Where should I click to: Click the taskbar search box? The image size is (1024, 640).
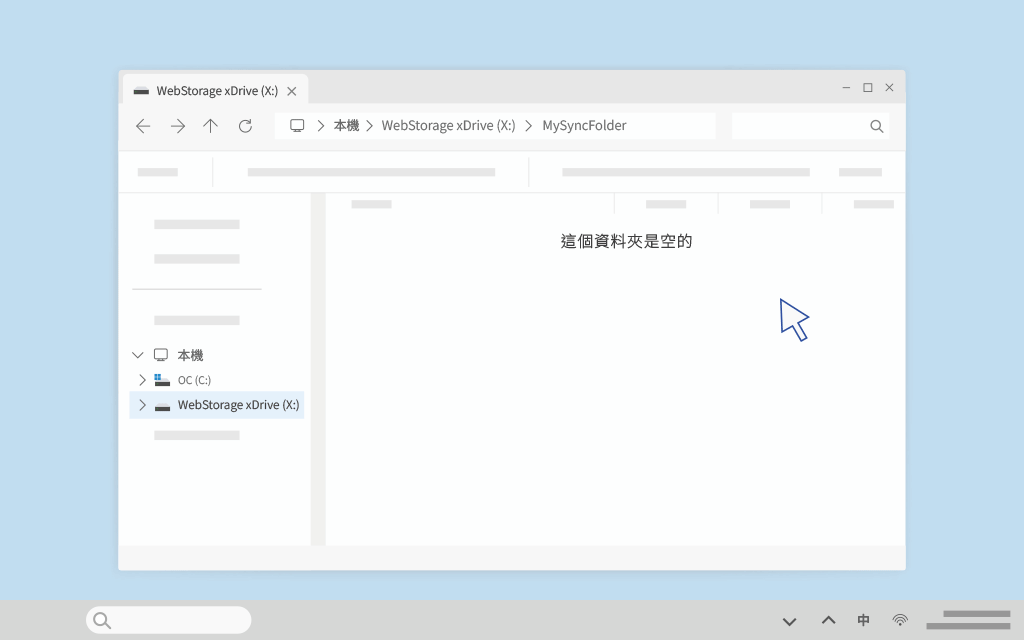tap(168, 620)
